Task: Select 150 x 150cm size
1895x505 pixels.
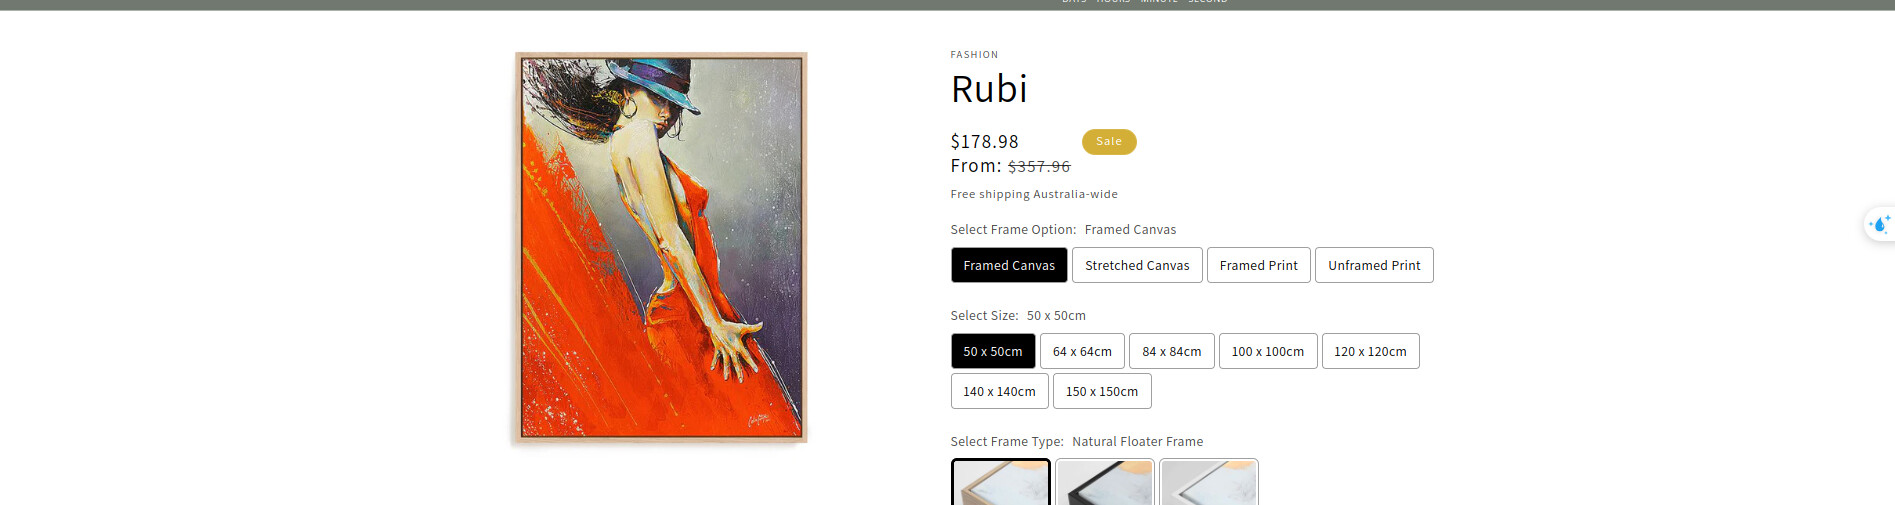Action: coord(1102,391)
